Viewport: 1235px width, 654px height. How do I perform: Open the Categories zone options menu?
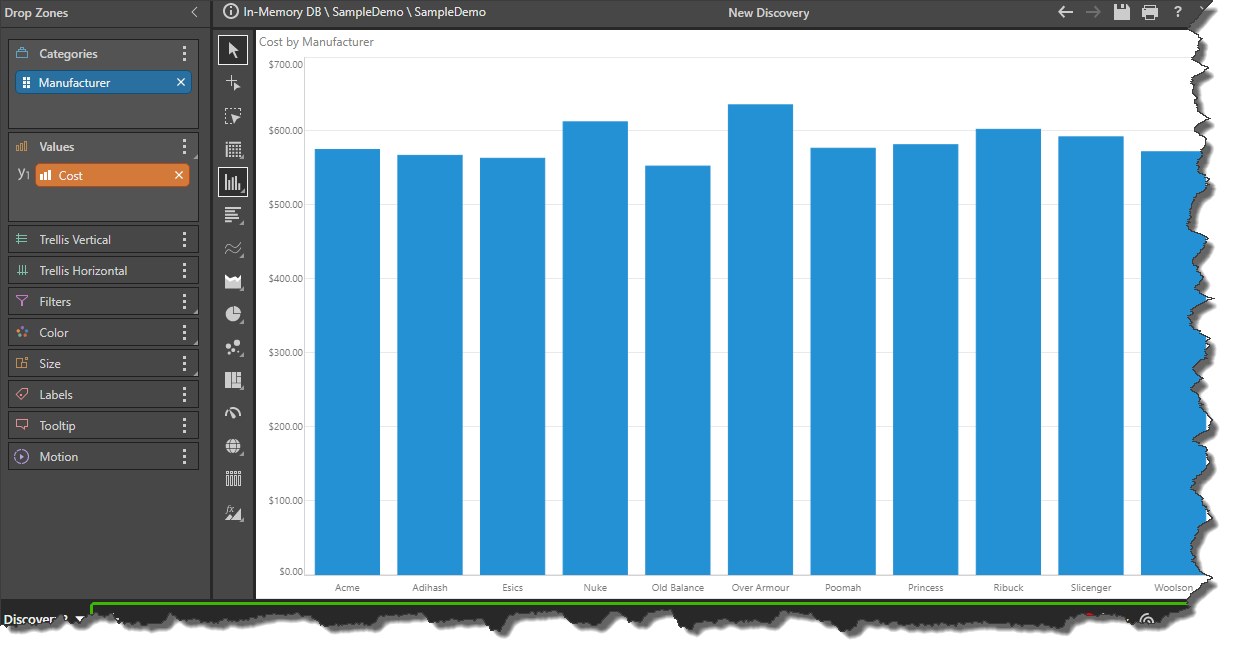pyautogui.click(x=184, y=54)
